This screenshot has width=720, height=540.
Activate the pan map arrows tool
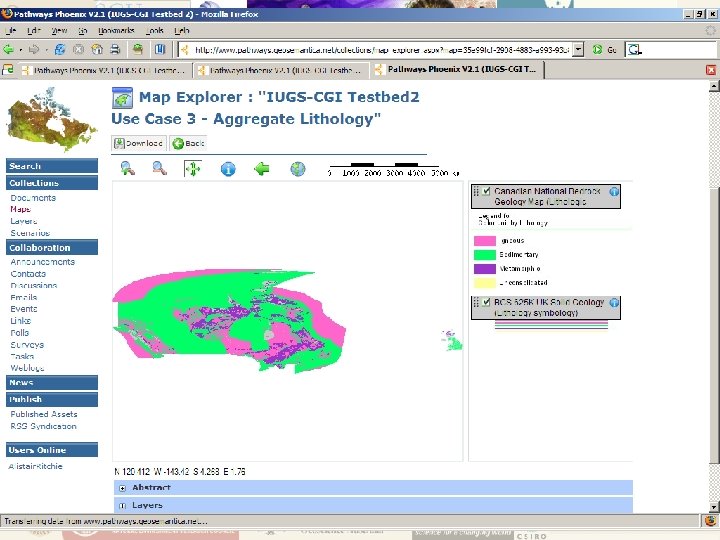(x=192, y=169)
